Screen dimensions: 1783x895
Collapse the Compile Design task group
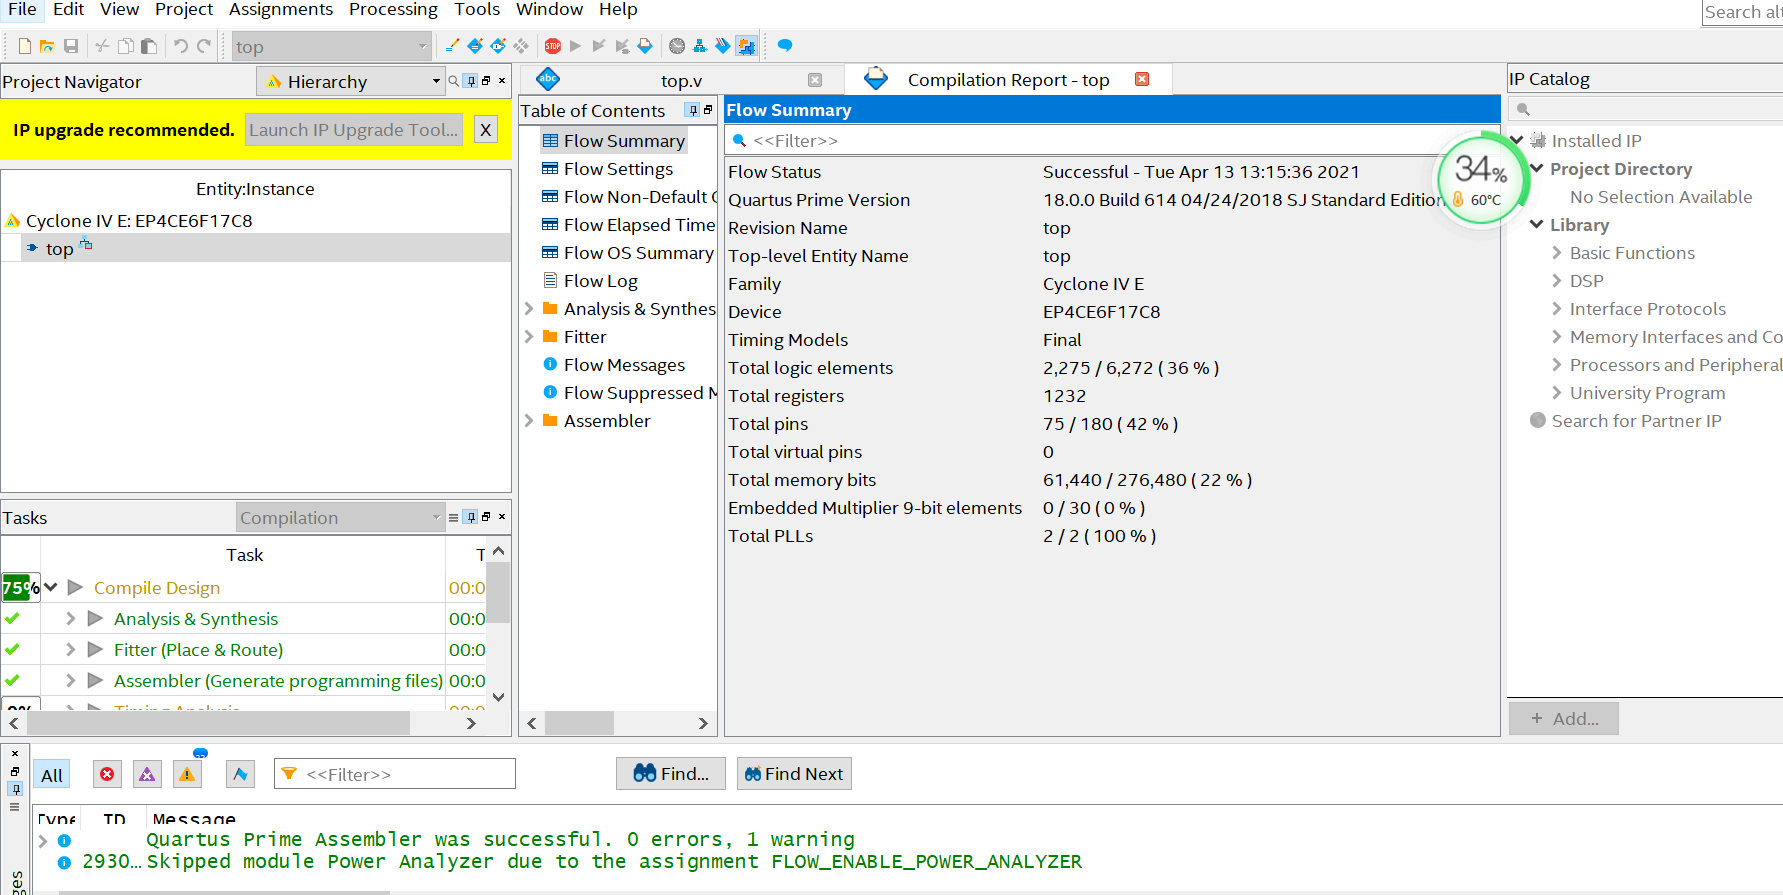coord(51,587)
